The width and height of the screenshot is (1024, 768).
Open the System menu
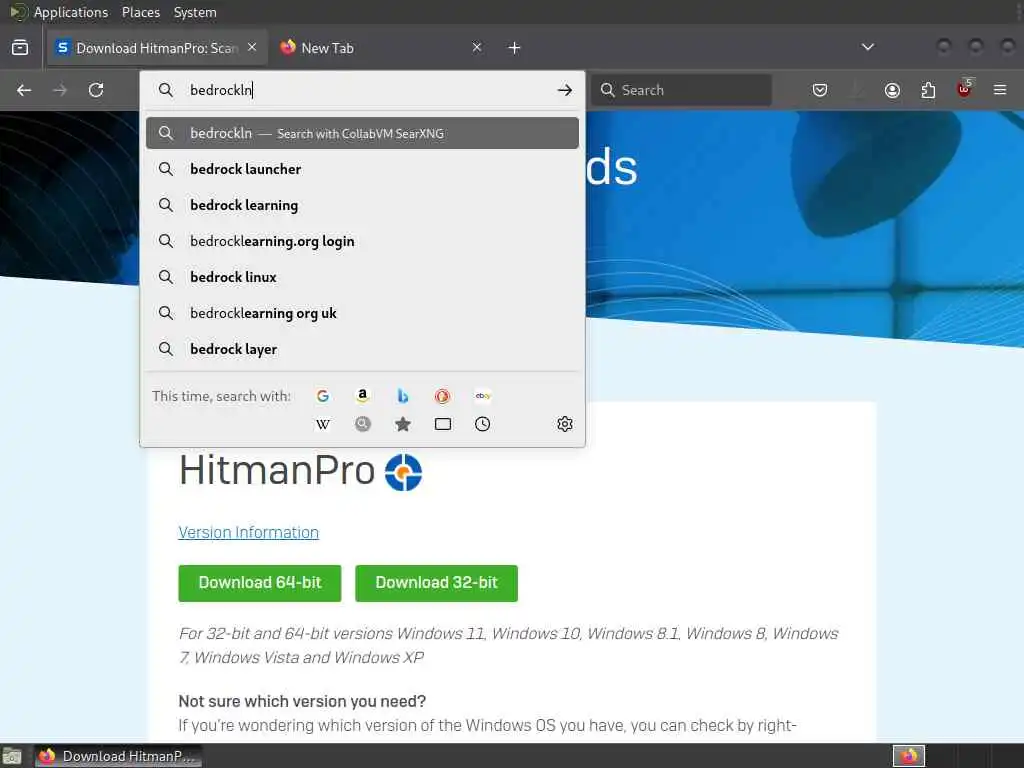[x=195, y=12]
